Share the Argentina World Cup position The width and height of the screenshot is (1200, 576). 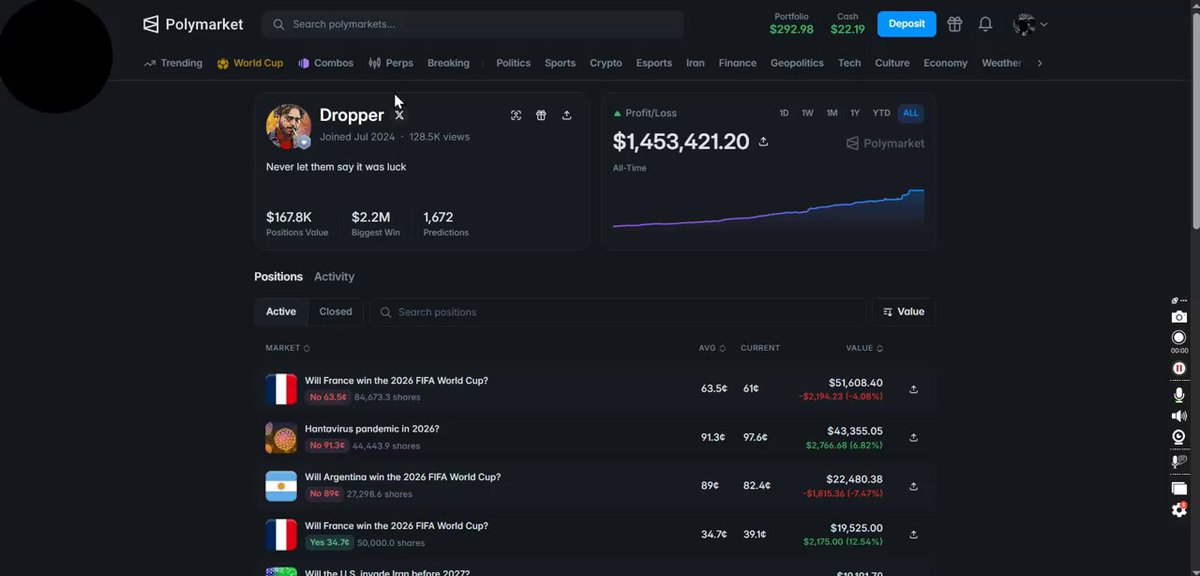[x=914, y=487]
